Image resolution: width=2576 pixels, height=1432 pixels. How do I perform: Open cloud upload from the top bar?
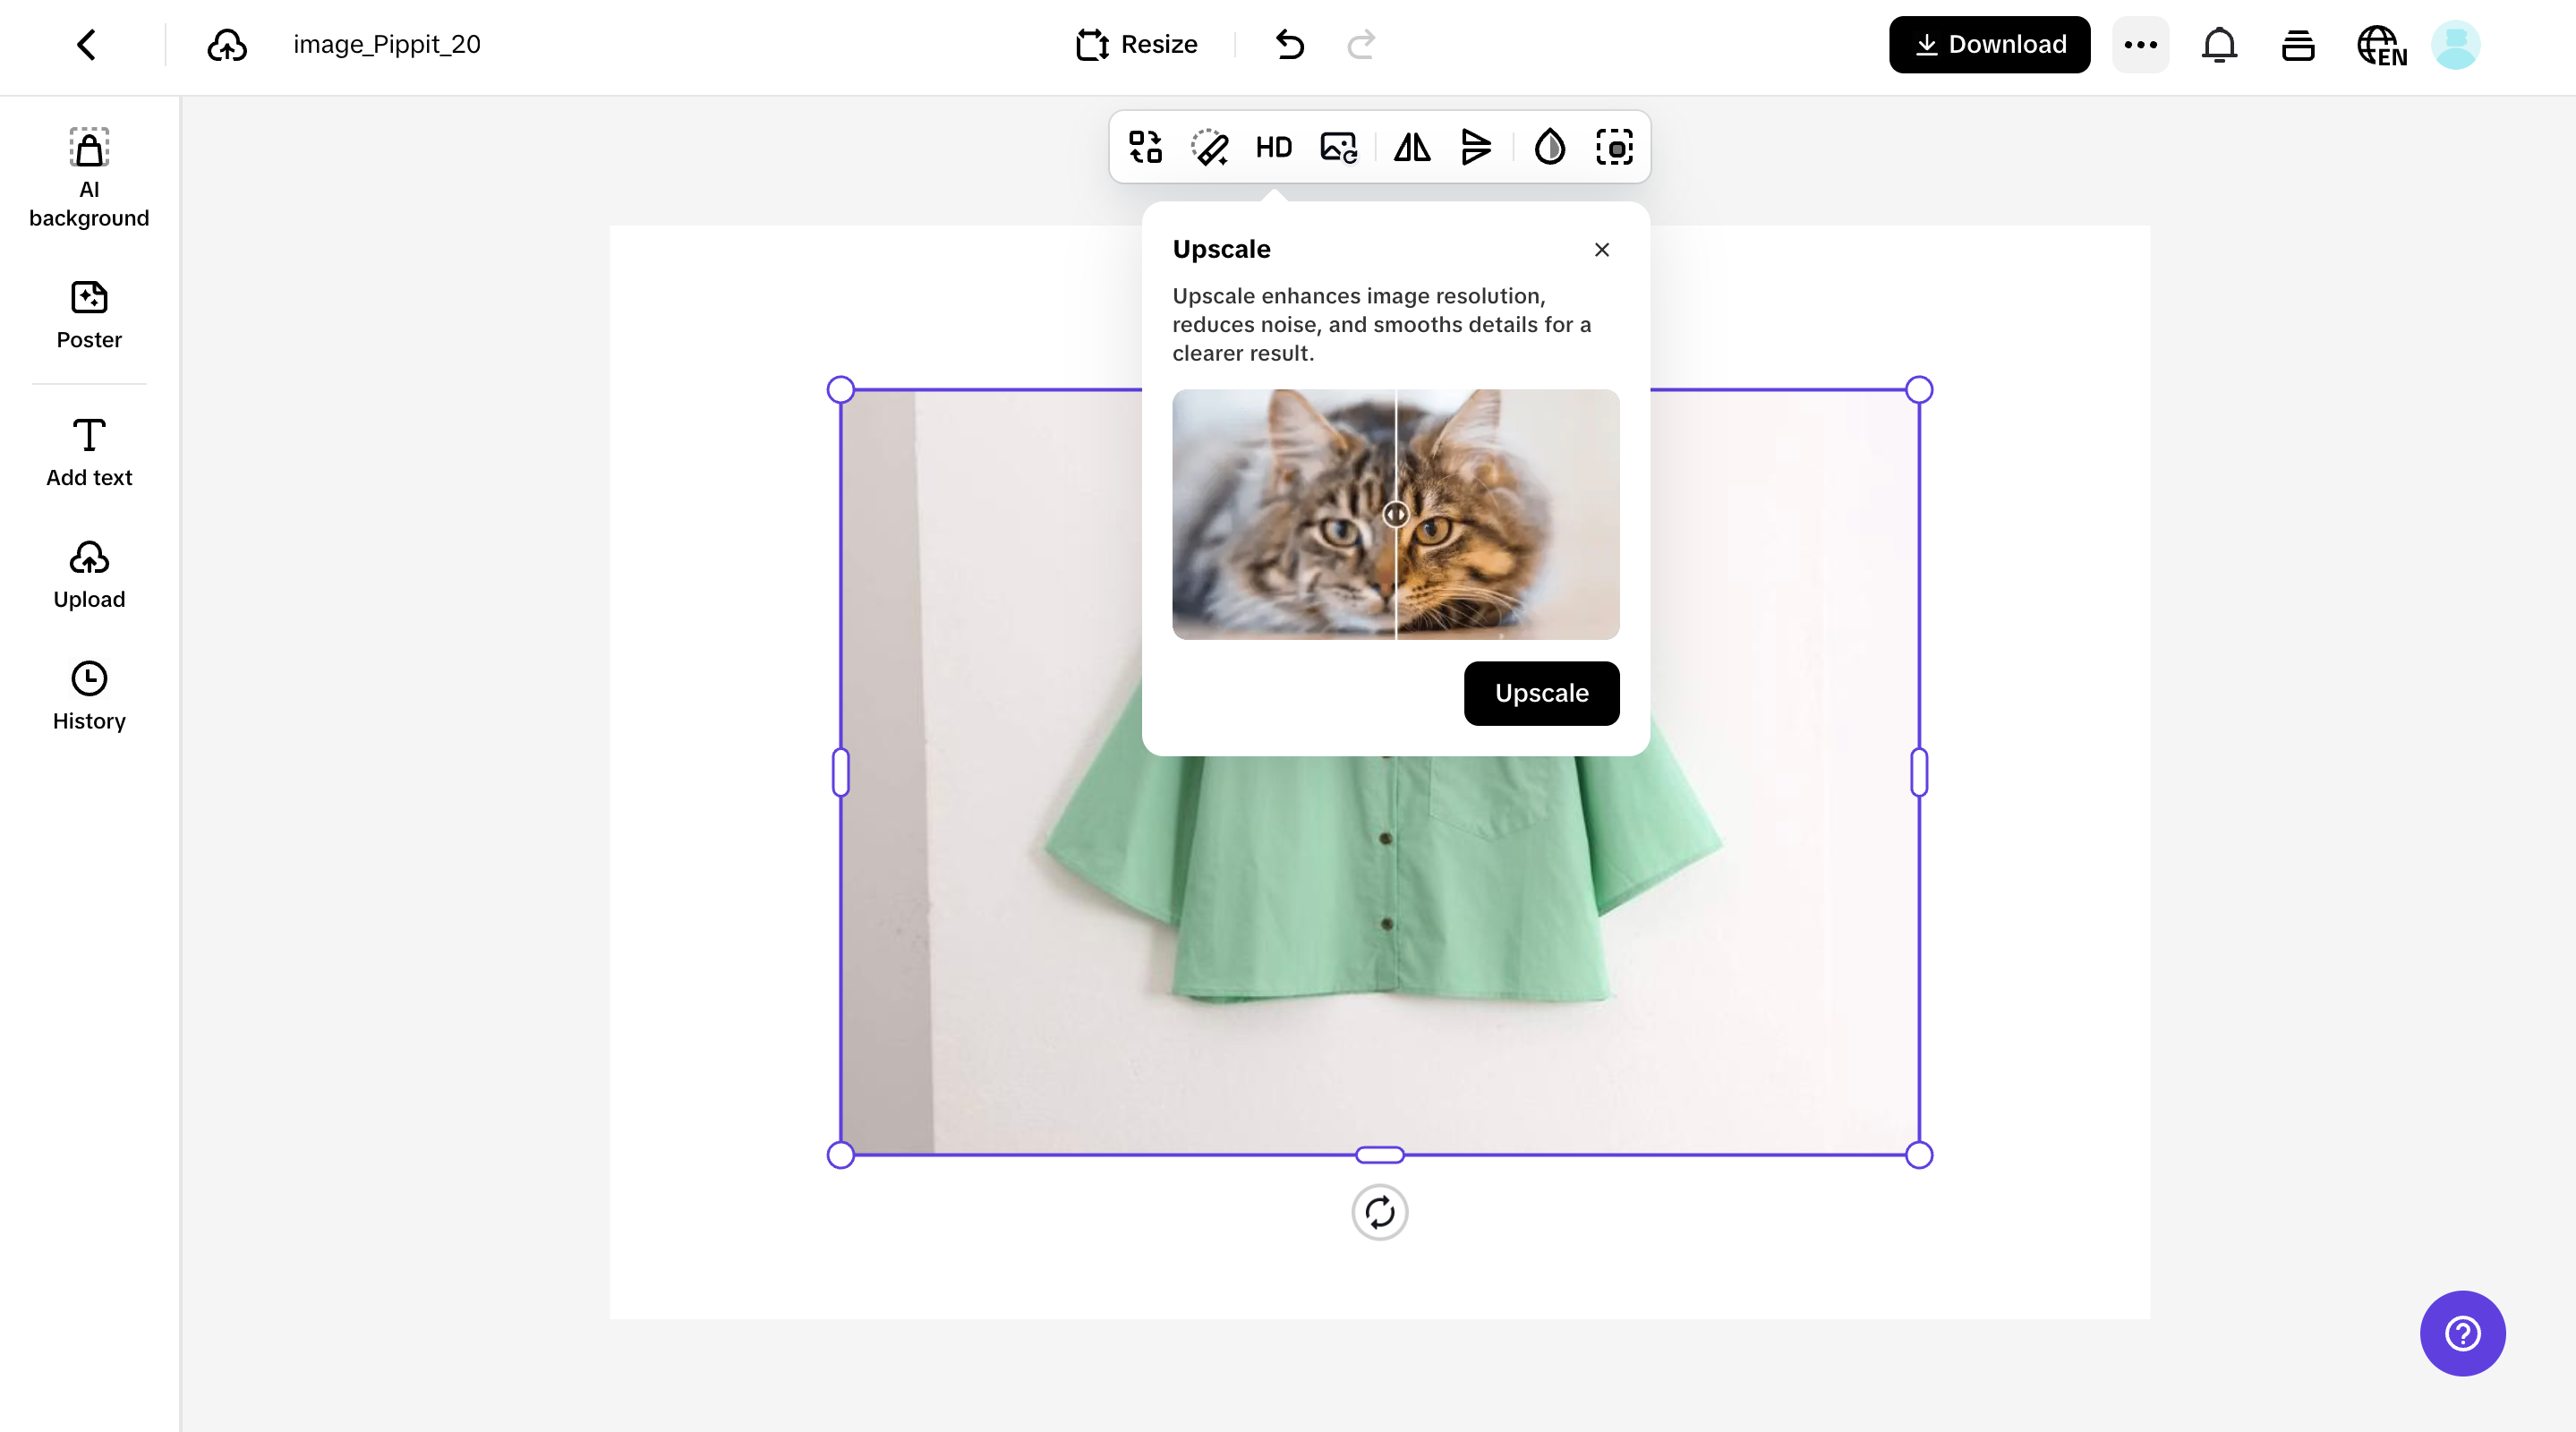(x=227, y=44)
